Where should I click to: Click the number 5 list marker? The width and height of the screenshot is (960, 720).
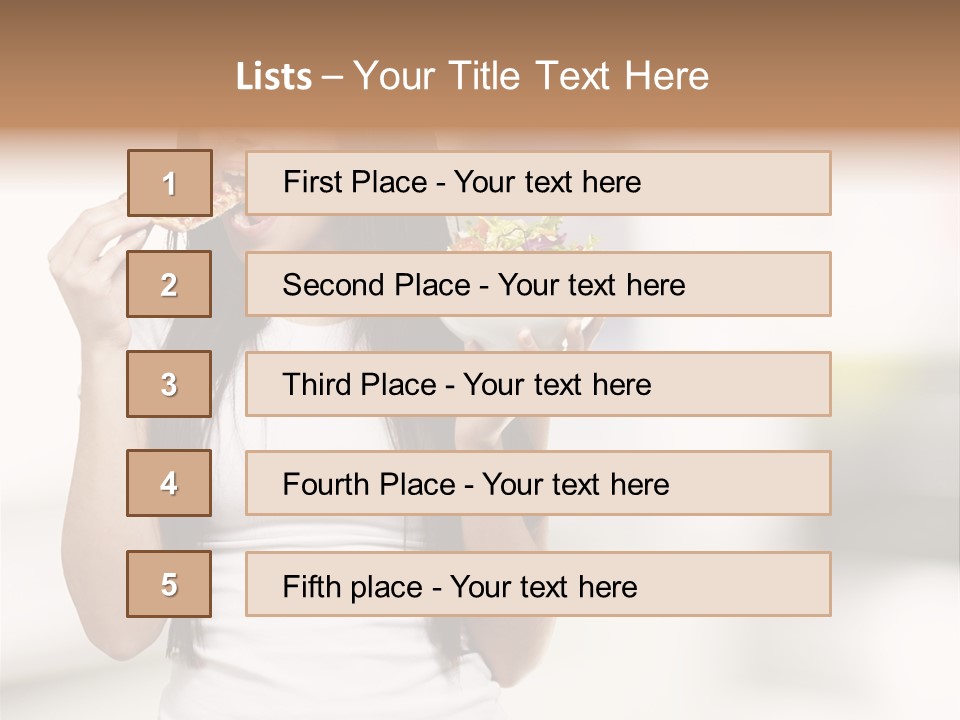169,584
